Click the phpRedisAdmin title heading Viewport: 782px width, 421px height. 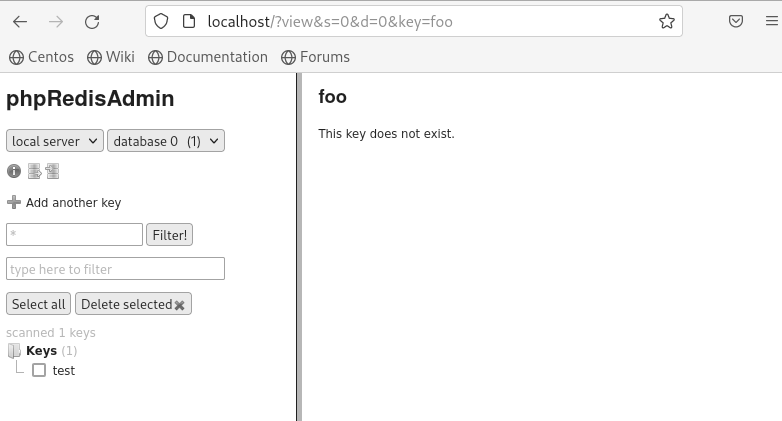pyautogui.click(x=90, y=98)
